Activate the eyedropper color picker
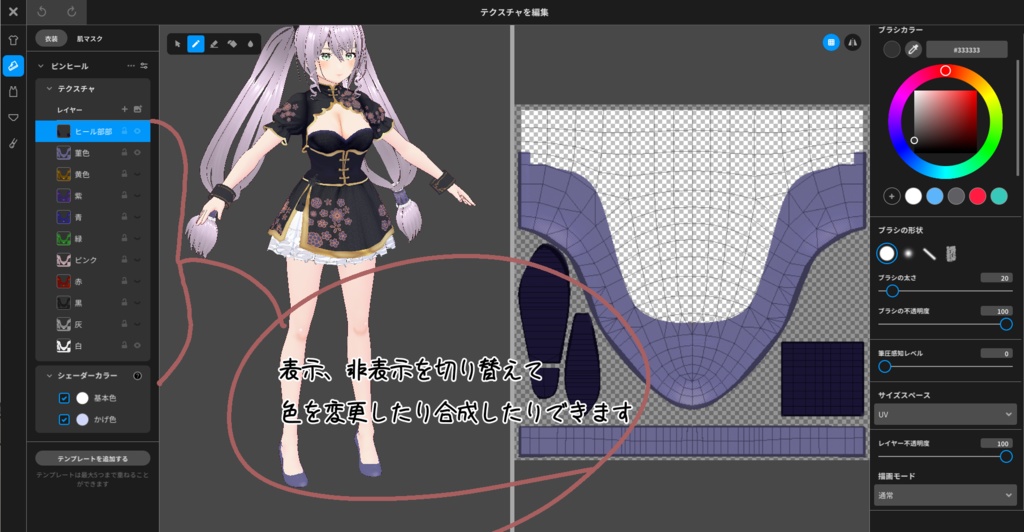Image resolution: width=1024 pixels, height=532 pixels. tap(913, 50)
